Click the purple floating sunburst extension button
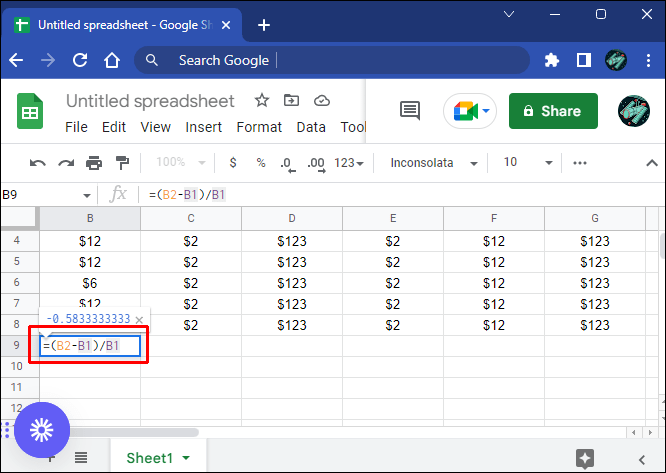 point(42,430)
